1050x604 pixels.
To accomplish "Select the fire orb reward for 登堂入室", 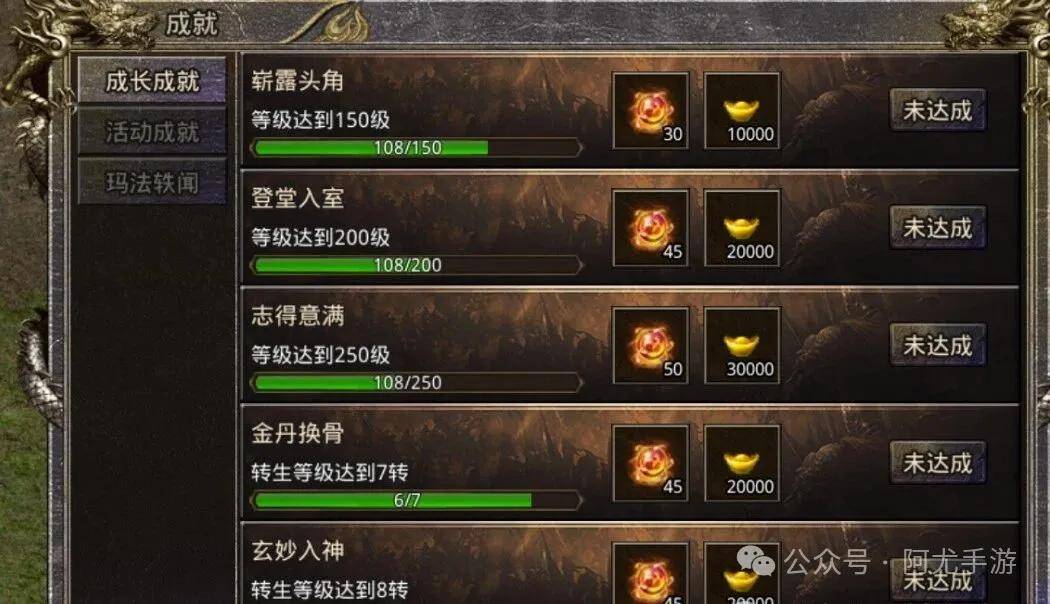I will pos(650,228).
